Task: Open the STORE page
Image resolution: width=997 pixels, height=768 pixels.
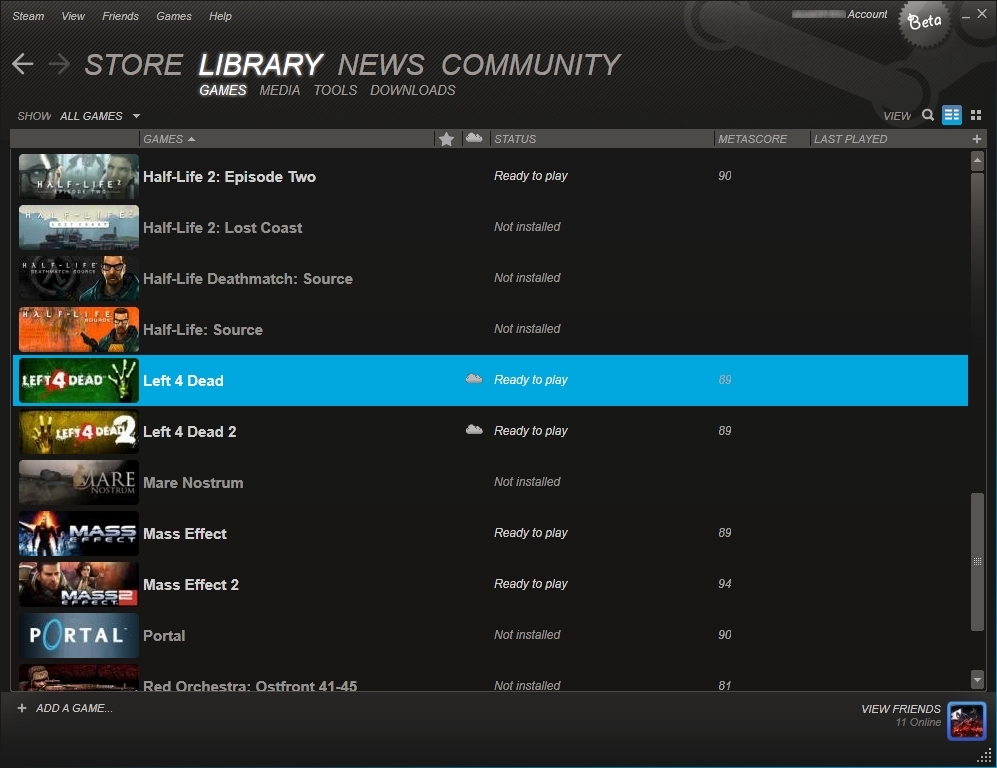Action: 134,64
